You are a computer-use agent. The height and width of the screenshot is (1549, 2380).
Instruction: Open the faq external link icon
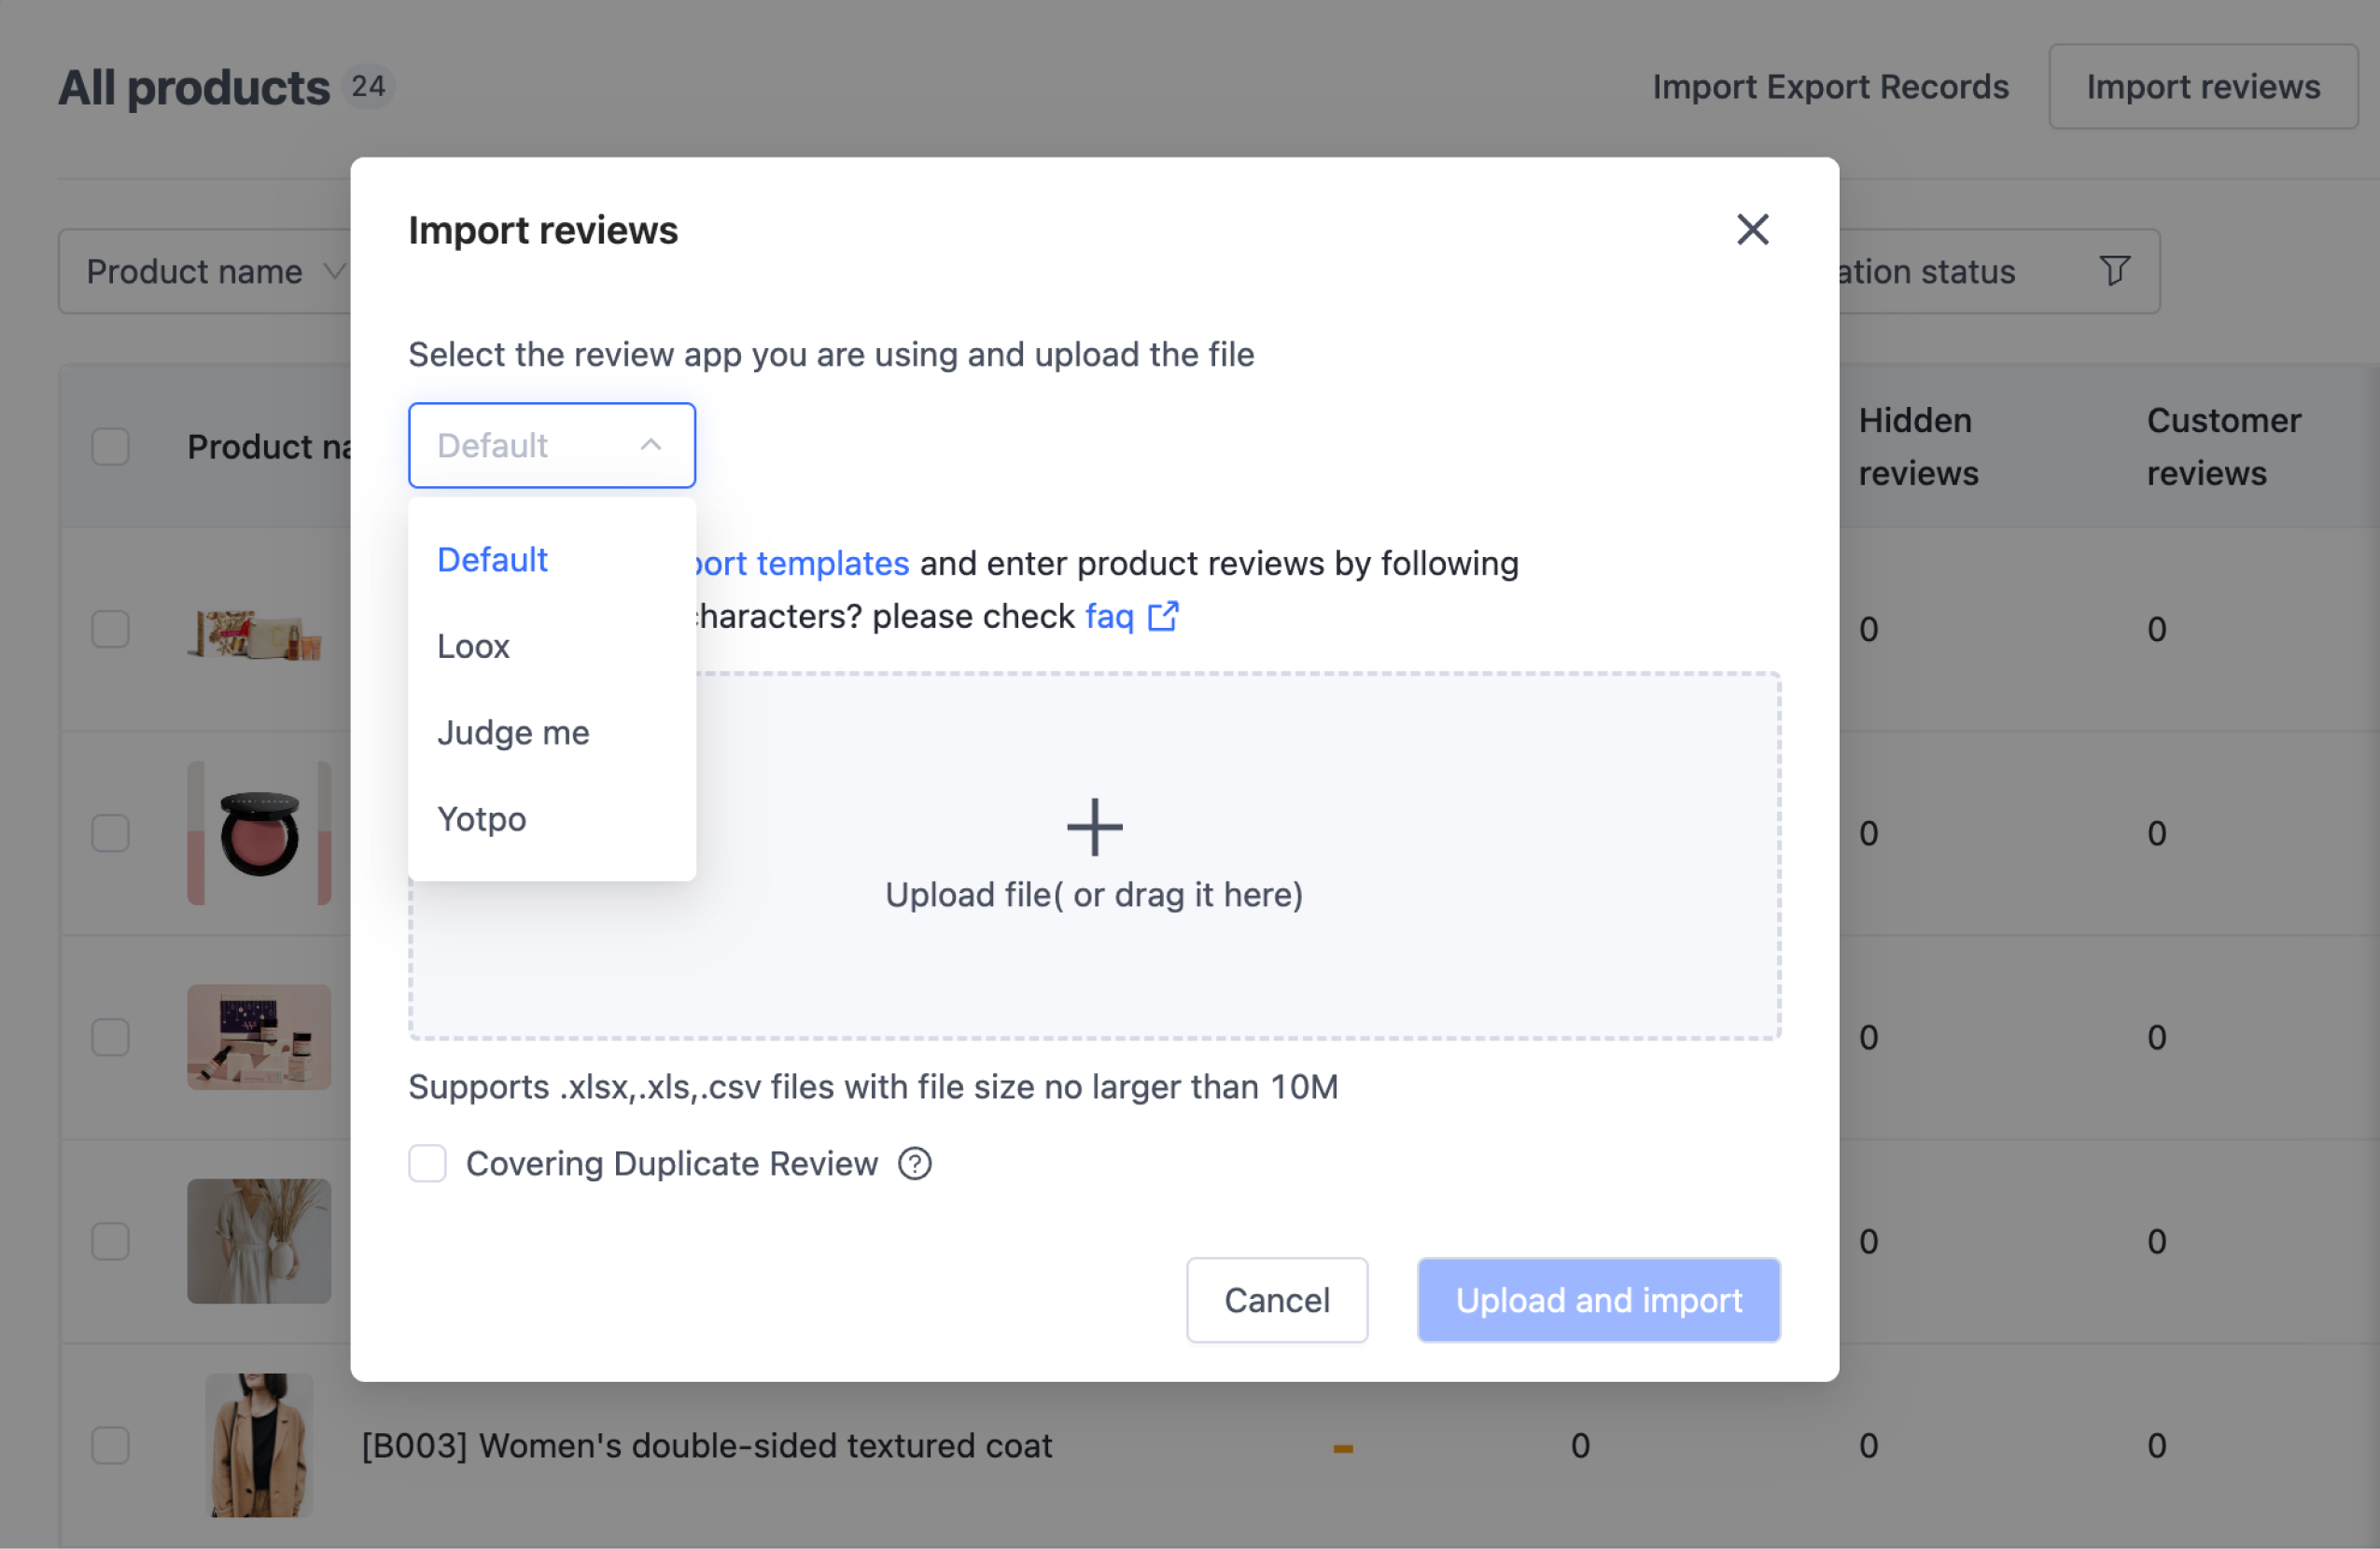[1163, 616]
